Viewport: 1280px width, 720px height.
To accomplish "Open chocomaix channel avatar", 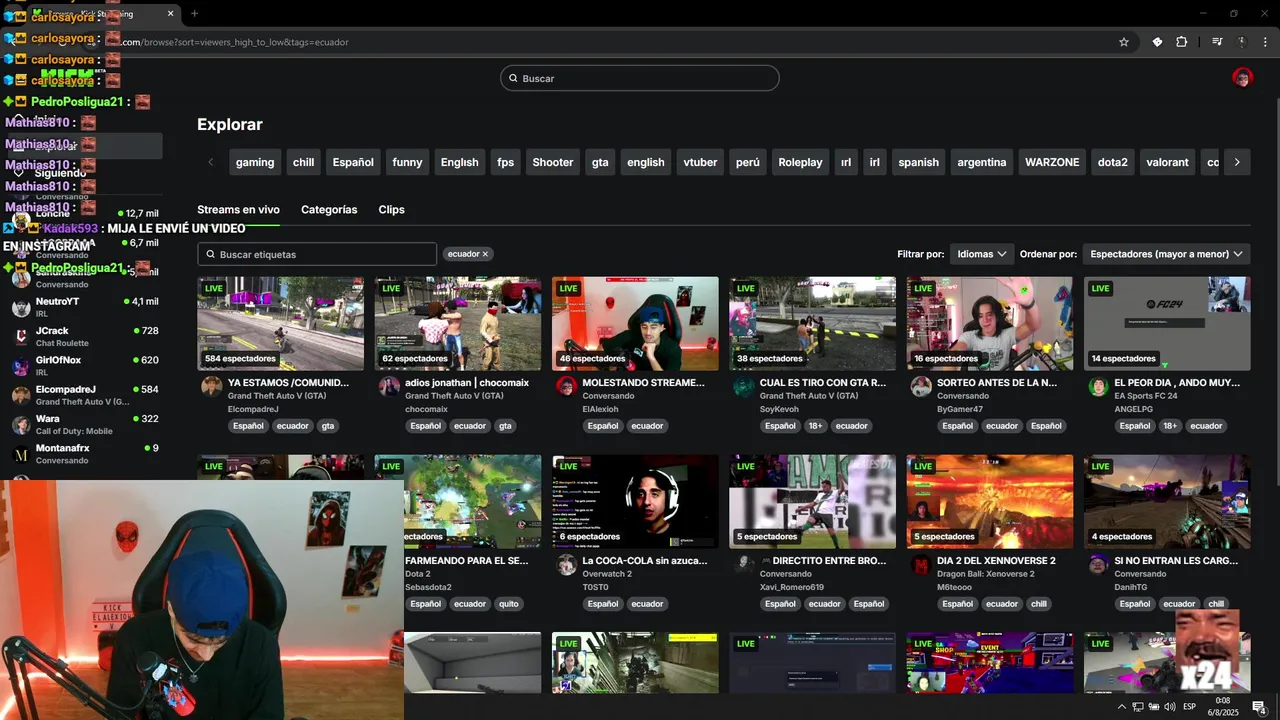I will [x=389, y=386].
